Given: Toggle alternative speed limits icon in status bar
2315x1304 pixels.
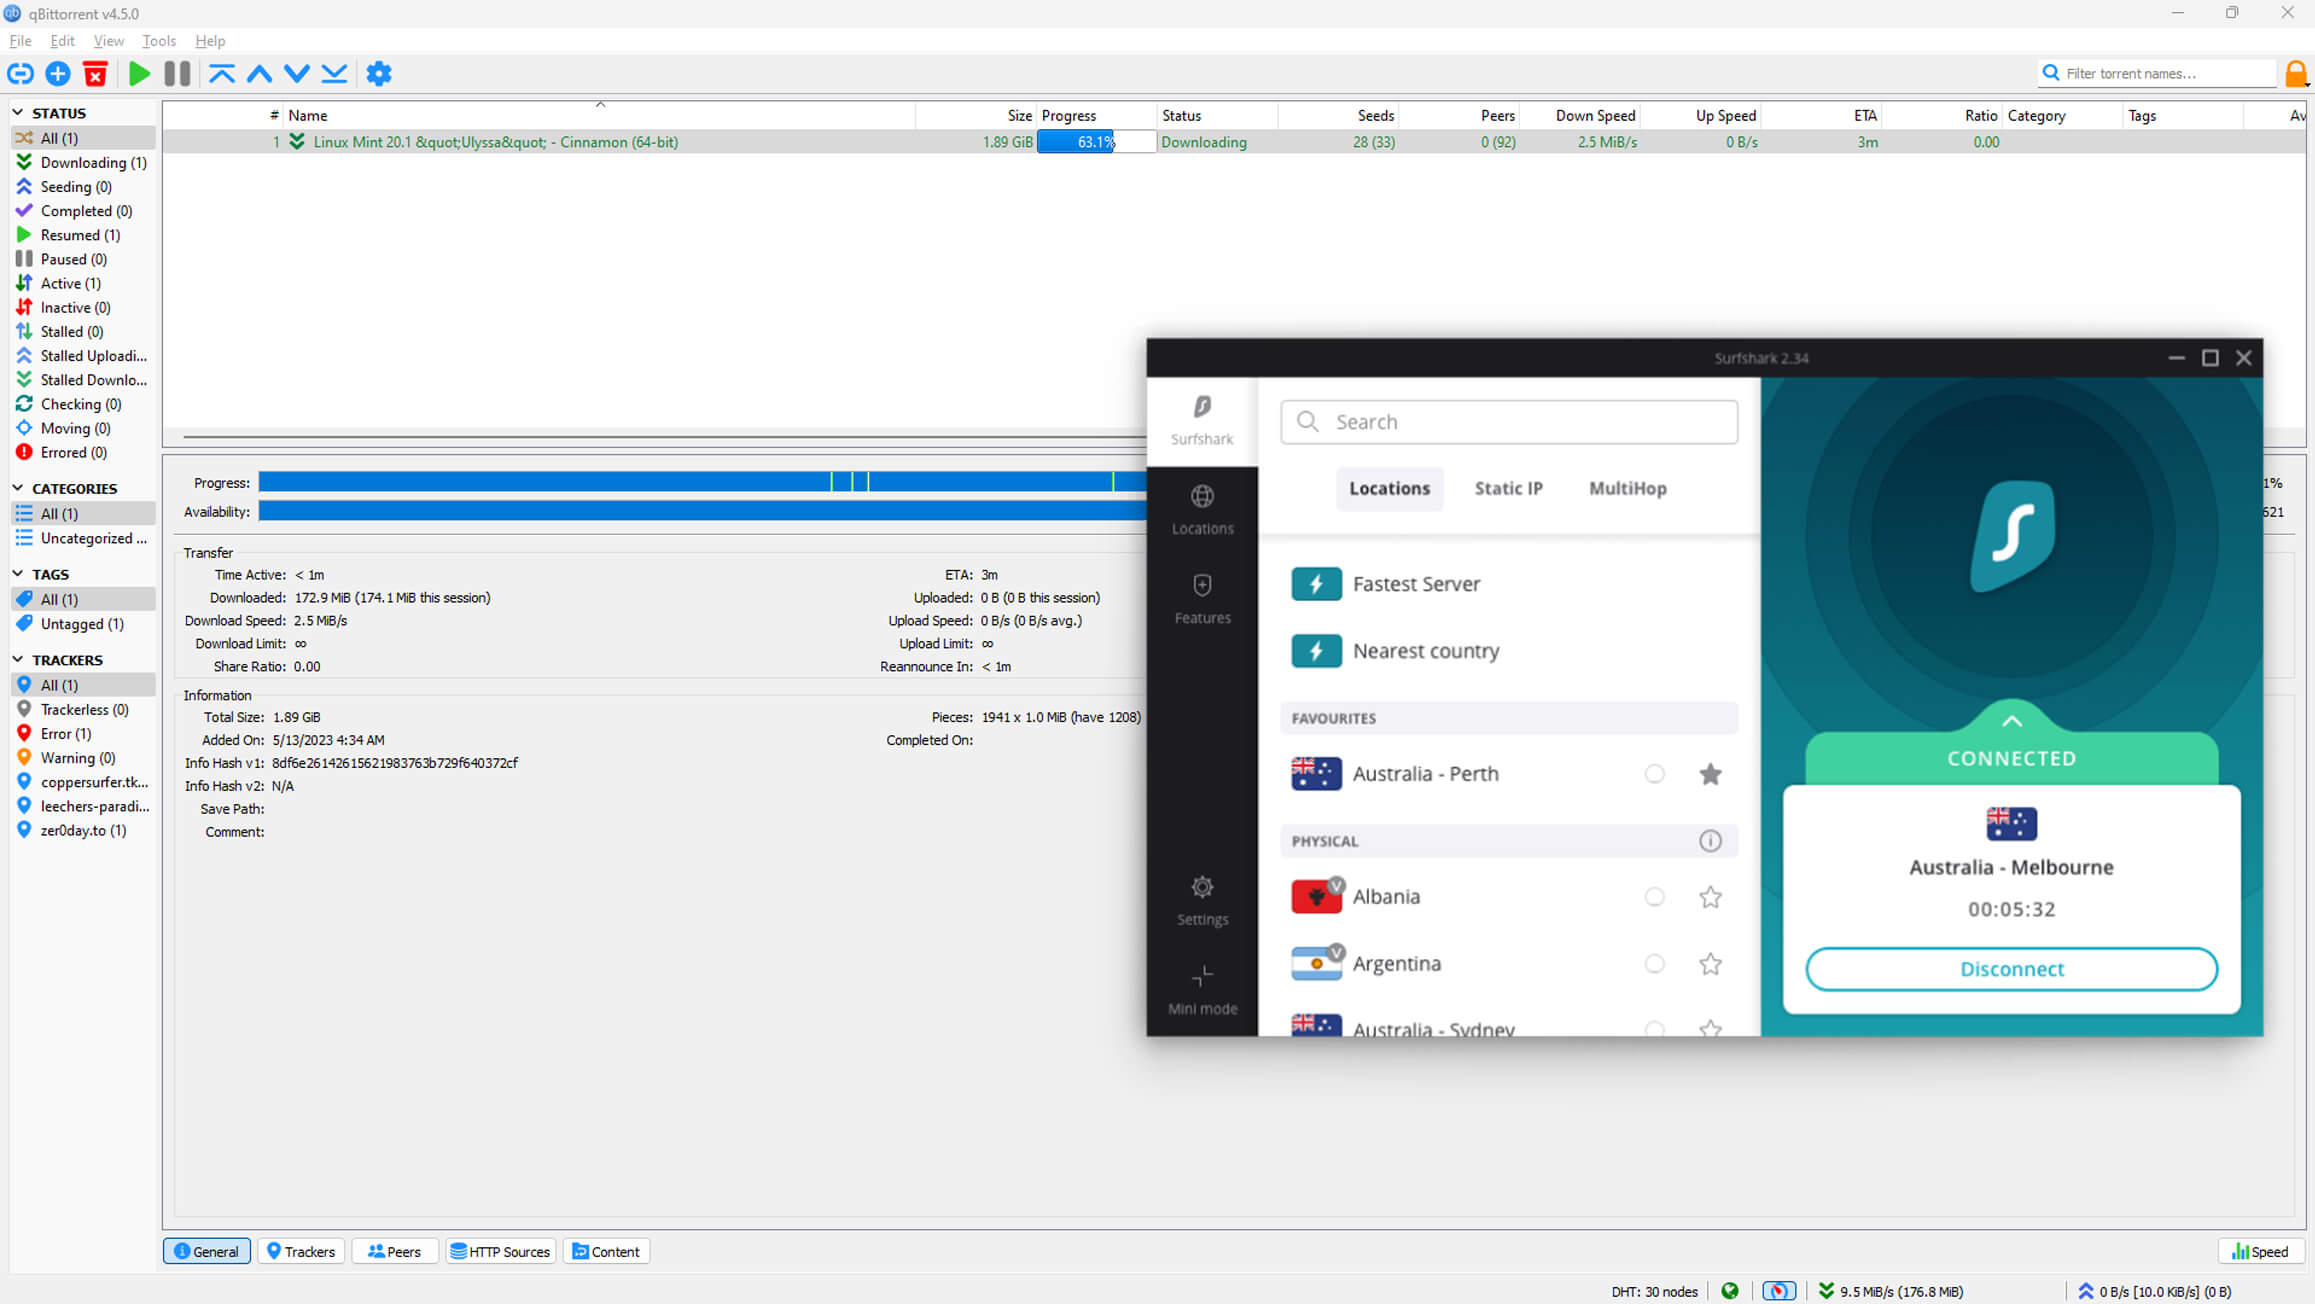Looking at the screenshot, I should tap(1778, 1291).
